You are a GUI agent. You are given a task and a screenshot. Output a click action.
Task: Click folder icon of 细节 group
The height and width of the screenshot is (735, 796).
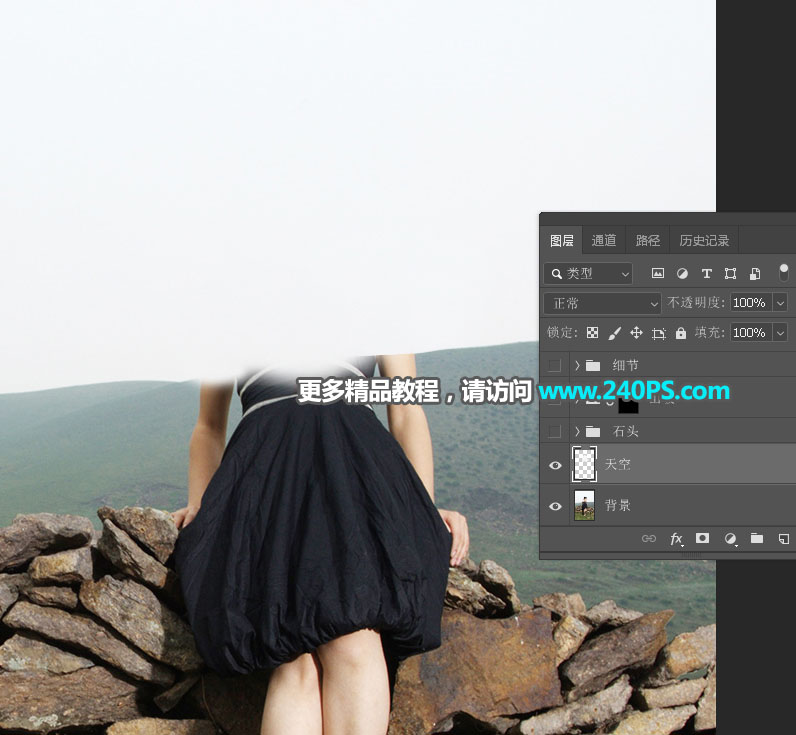point(593,365)
